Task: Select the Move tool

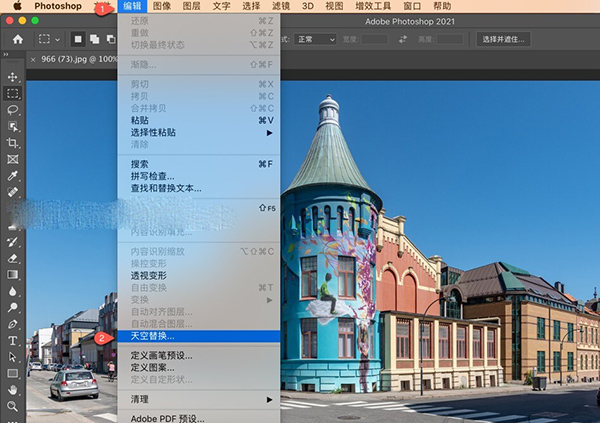Action: coord(13,77)
